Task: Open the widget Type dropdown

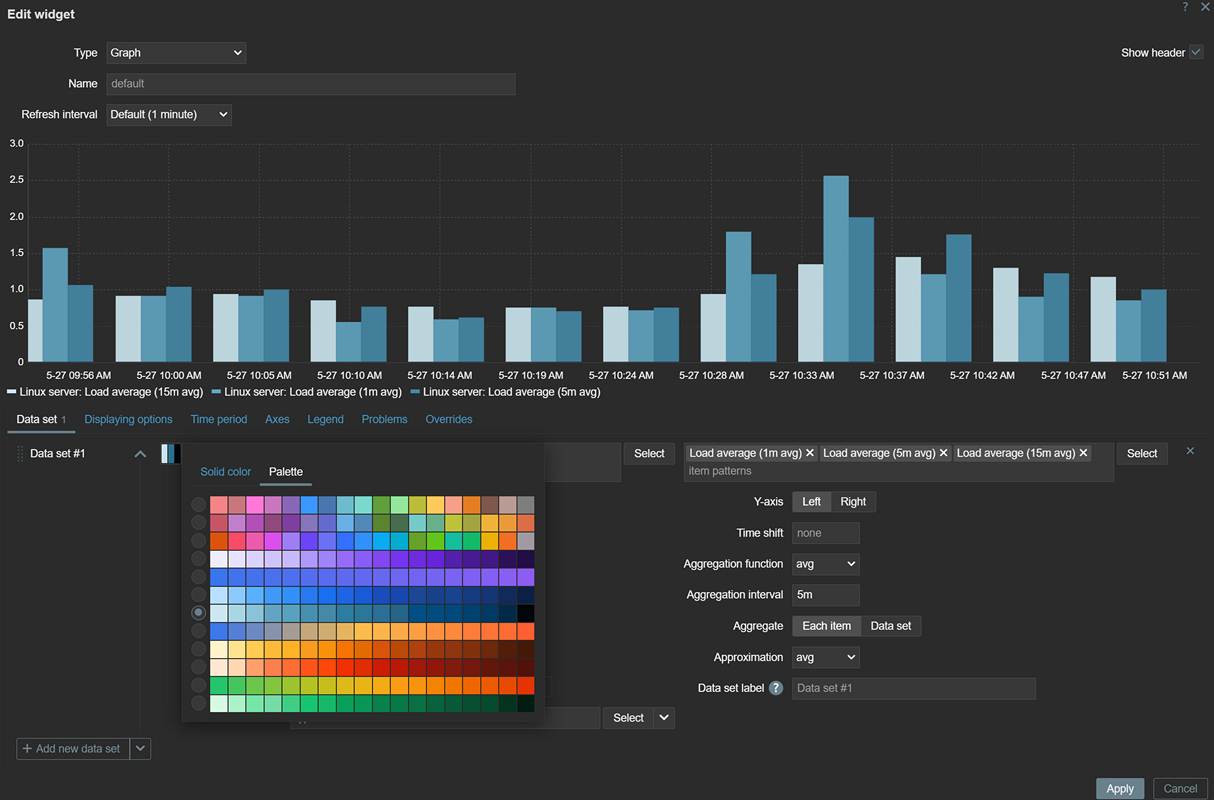Action: [176, 52]
